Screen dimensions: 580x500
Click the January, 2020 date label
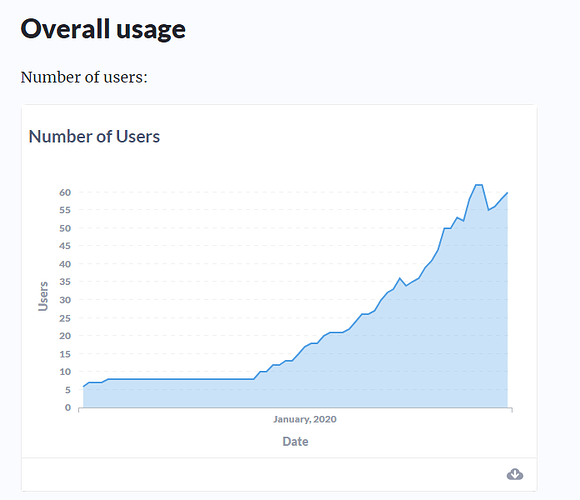coord(305,419)
